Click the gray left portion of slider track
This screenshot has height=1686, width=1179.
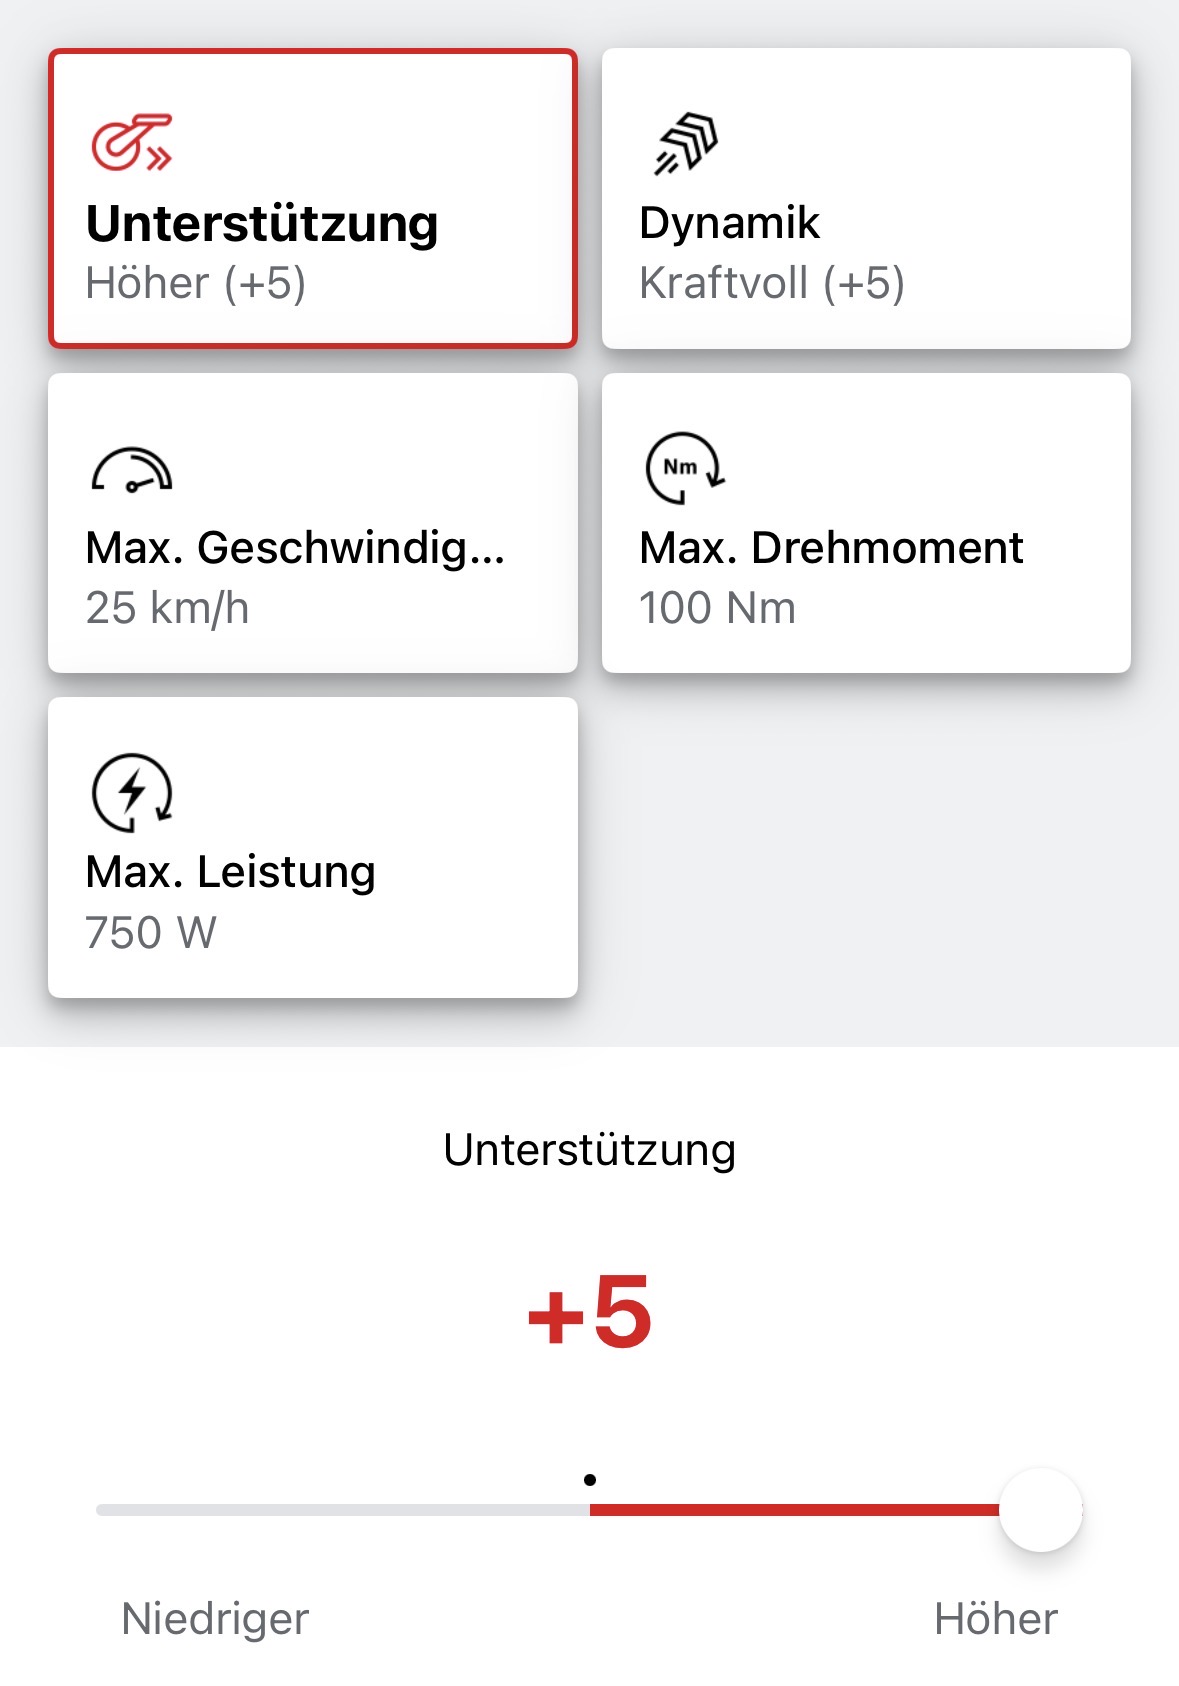(340, 1510)
